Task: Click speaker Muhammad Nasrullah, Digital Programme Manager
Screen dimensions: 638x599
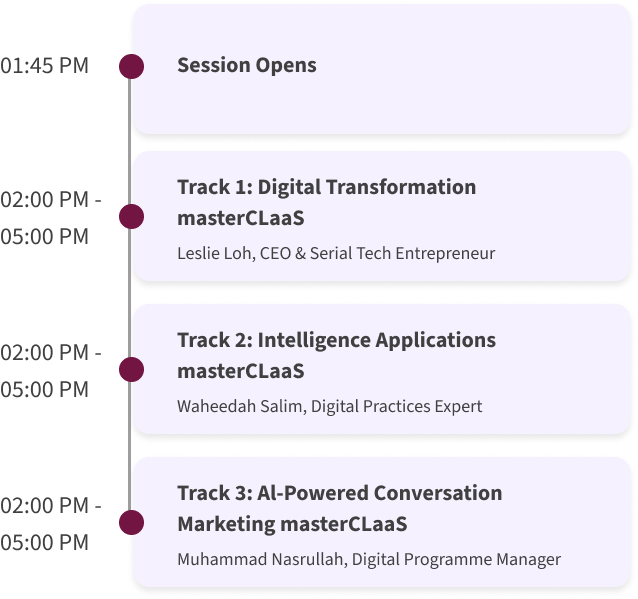Action: point(369,559)
